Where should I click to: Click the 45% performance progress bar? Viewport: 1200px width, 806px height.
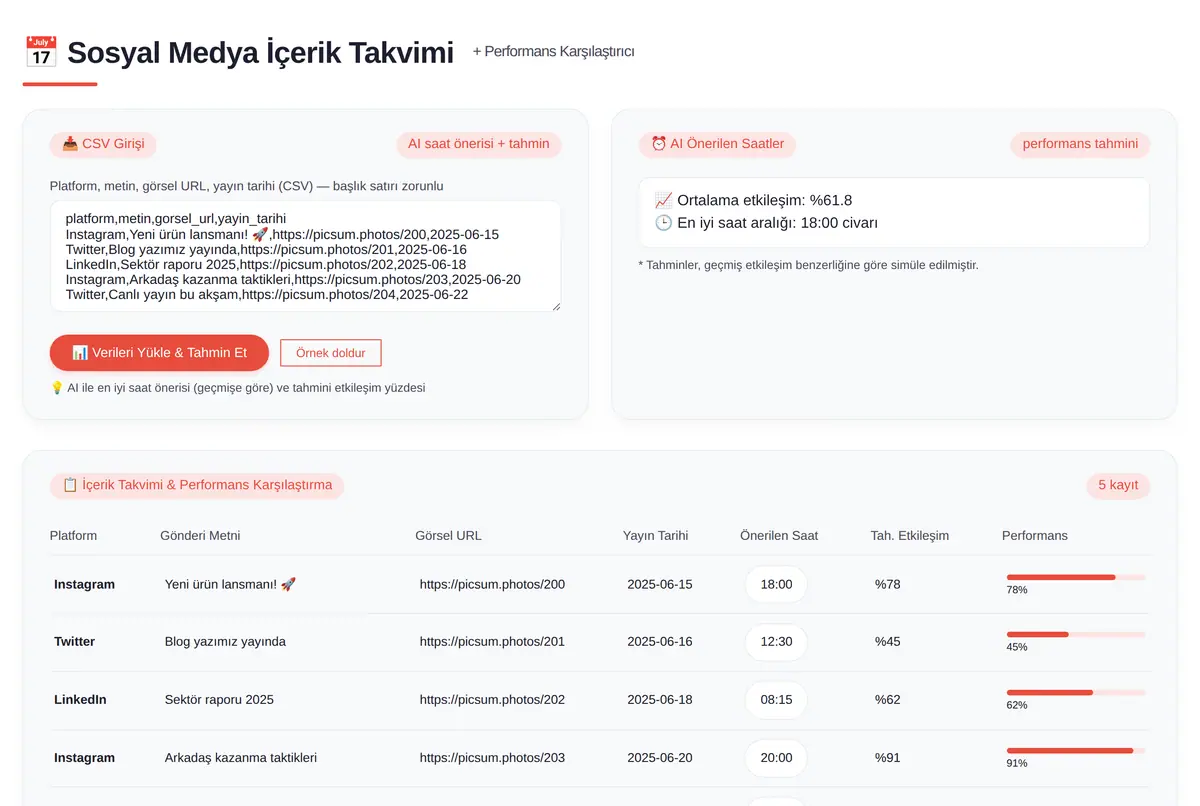tap(1076, 634)
